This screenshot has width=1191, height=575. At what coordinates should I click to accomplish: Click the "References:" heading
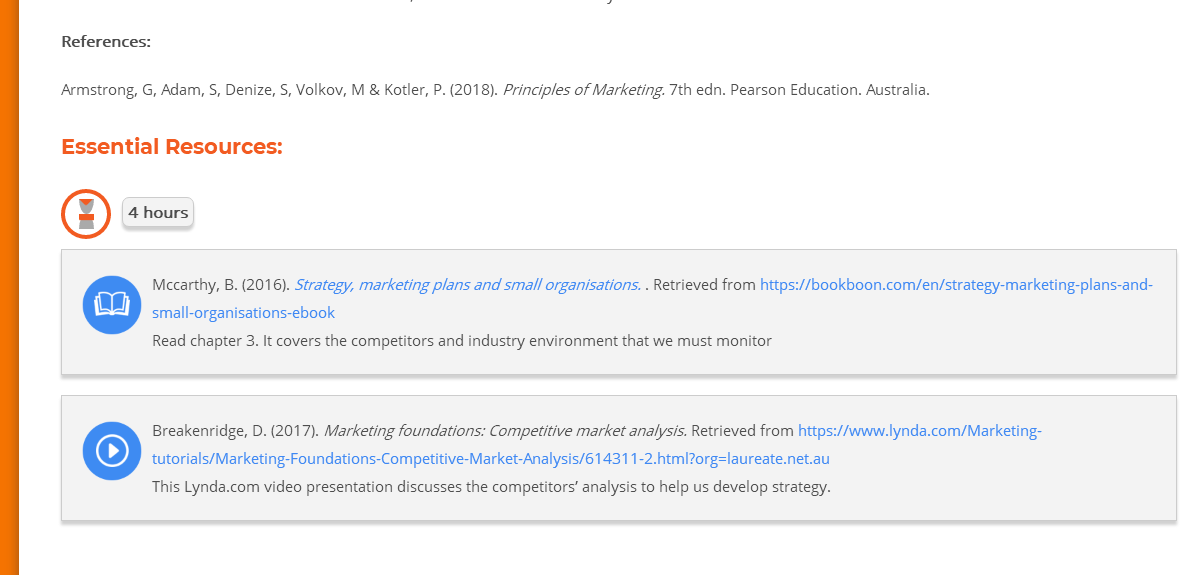[x=106, y=42]
